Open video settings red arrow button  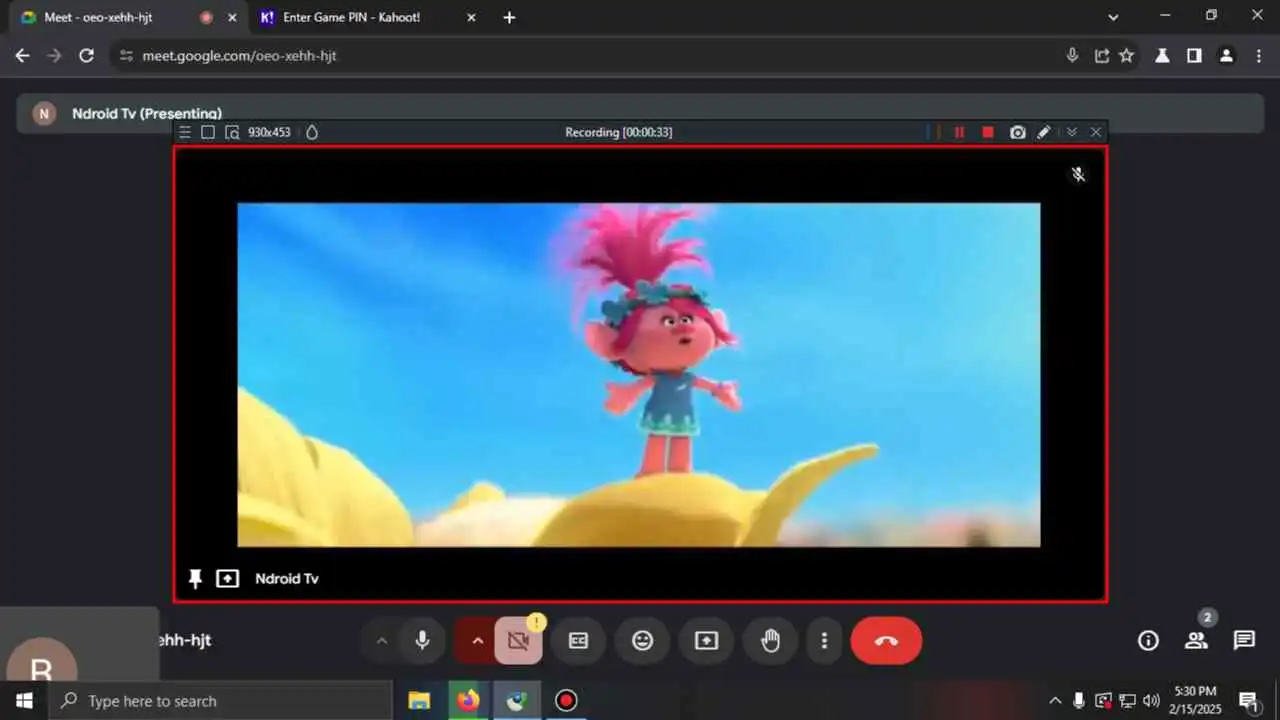[477, 641]
